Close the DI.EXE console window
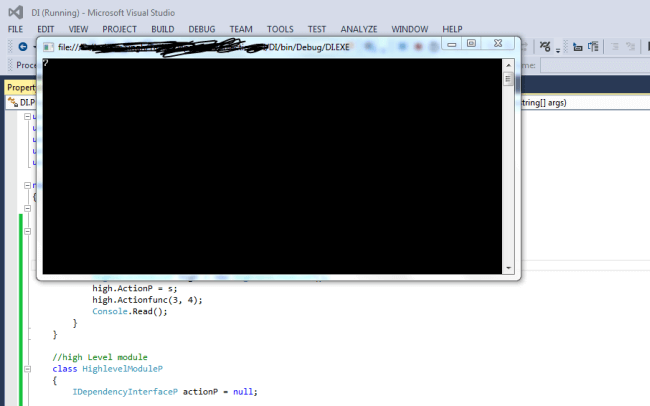 coord(498,44)
